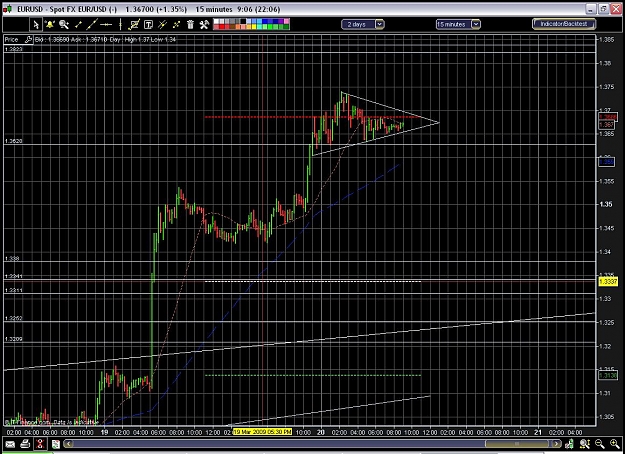Open the 15 minutes timeframe dropdown arrow
Screen dimensions: 625x454
[476, 24]
